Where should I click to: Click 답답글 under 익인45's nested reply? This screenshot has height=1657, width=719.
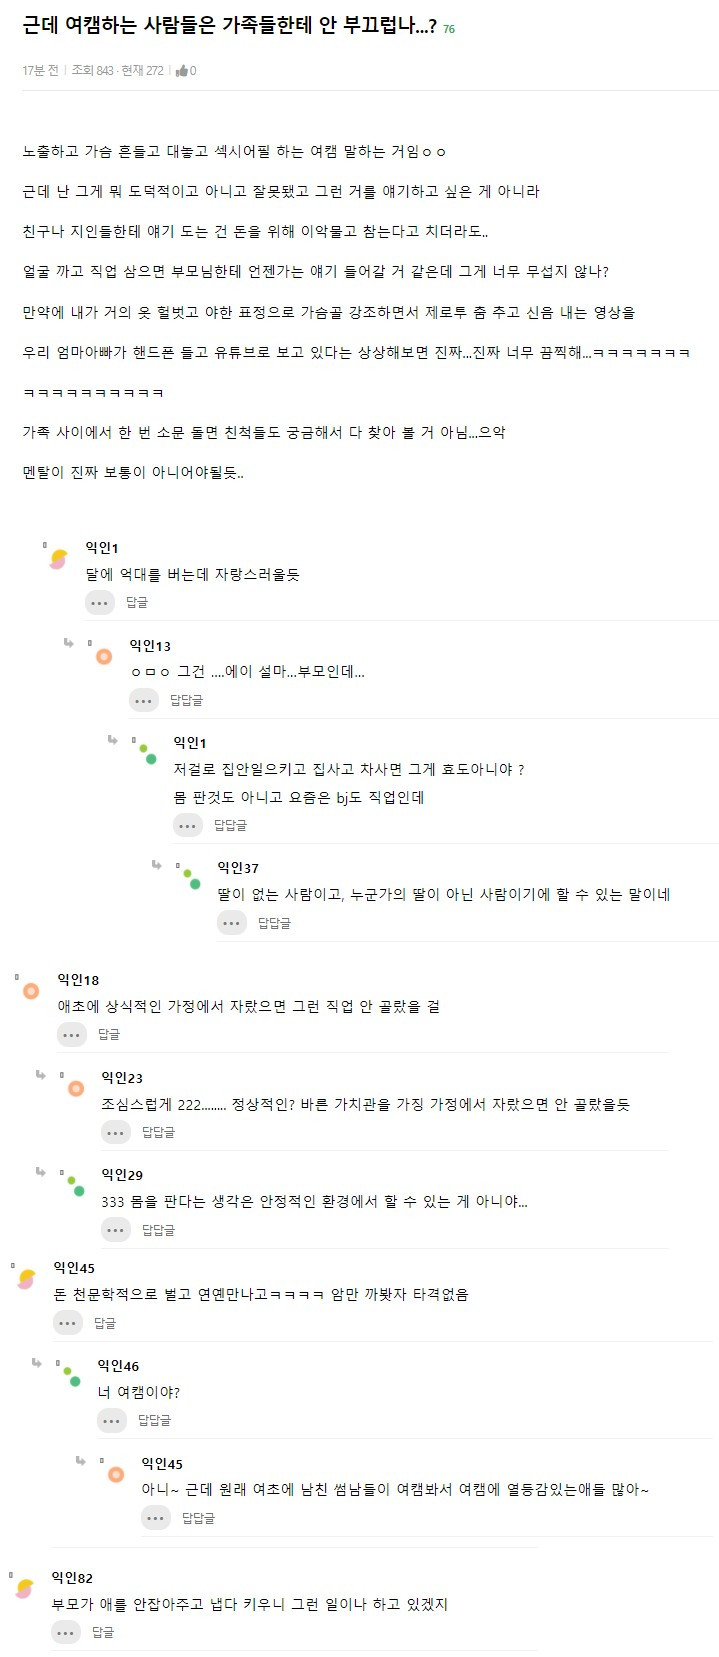(198, 1518)
